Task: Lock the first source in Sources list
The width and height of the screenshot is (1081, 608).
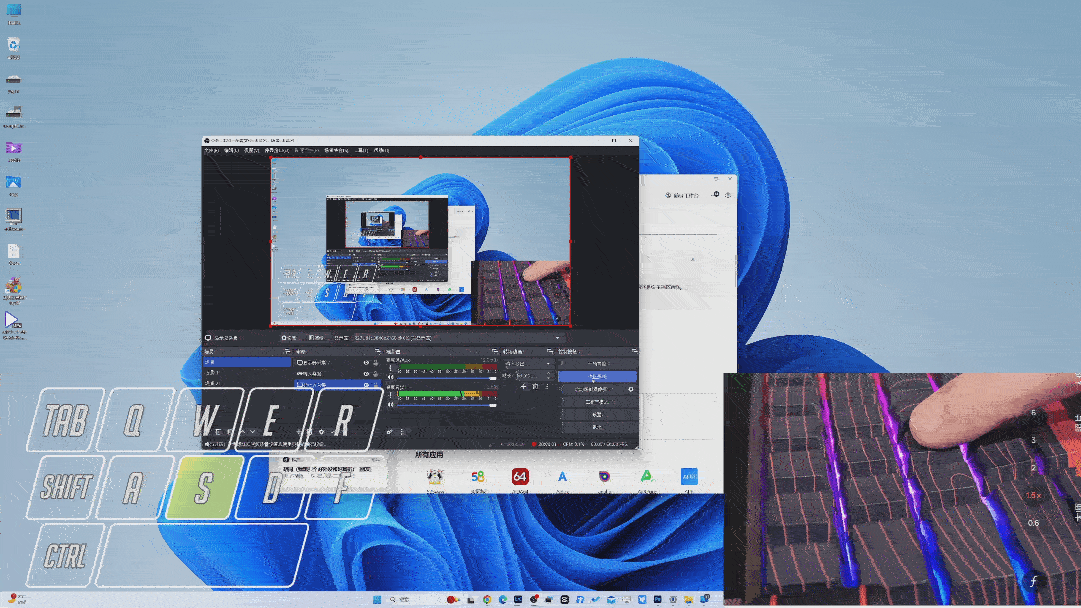Action: tap(377, 363)
